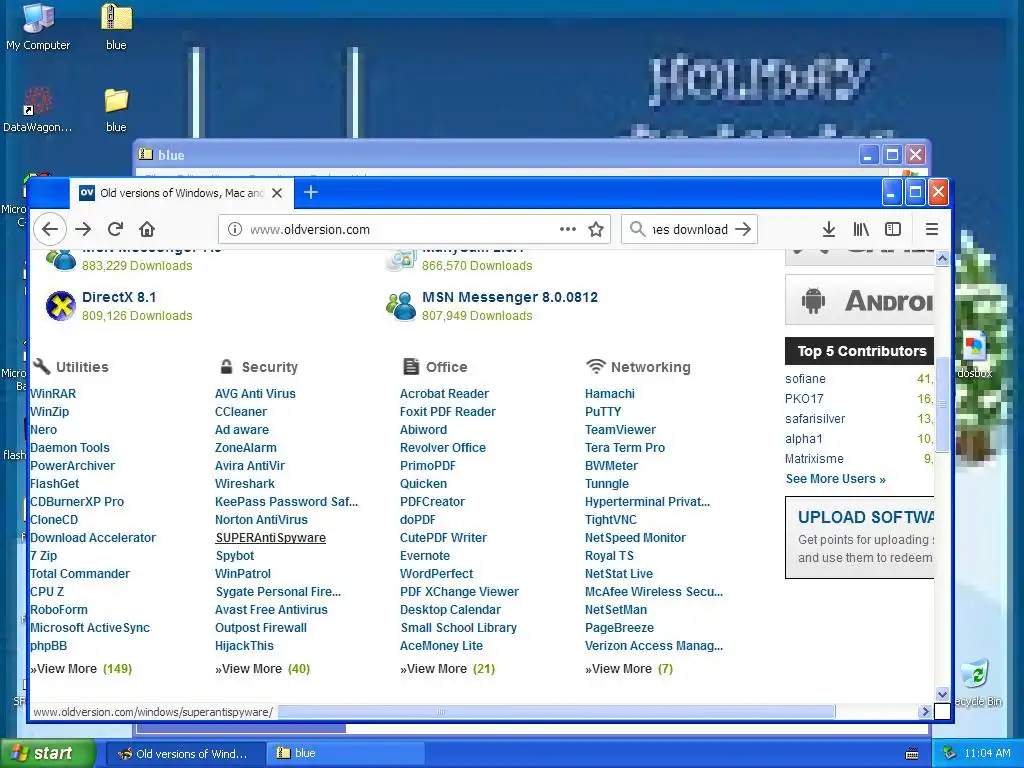Viewport: 1024px width, 768px height.
Task: Open the CCleaner link
Action: pos(241,412)
